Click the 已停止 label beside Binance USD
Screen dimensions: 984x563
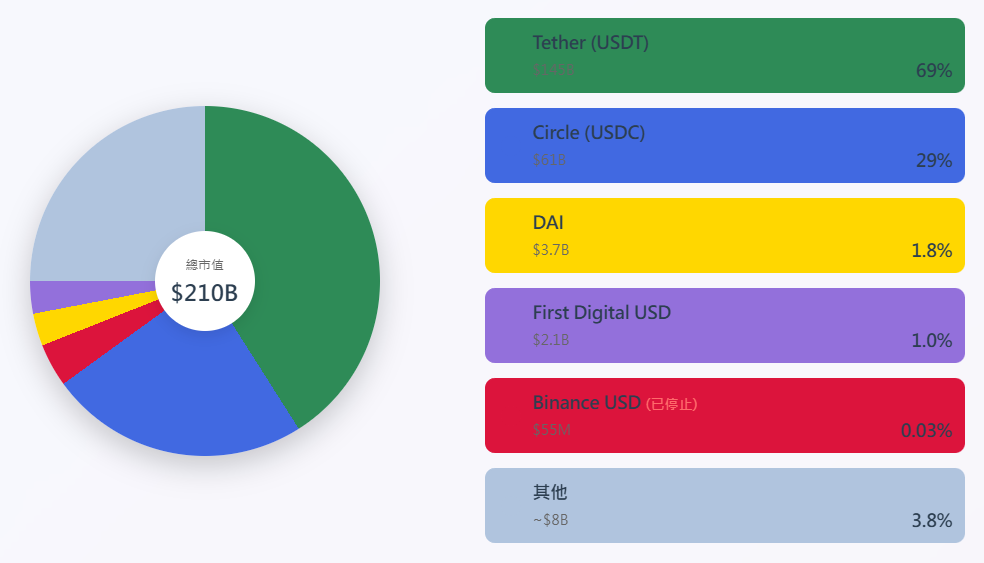(x=671, y=404)
